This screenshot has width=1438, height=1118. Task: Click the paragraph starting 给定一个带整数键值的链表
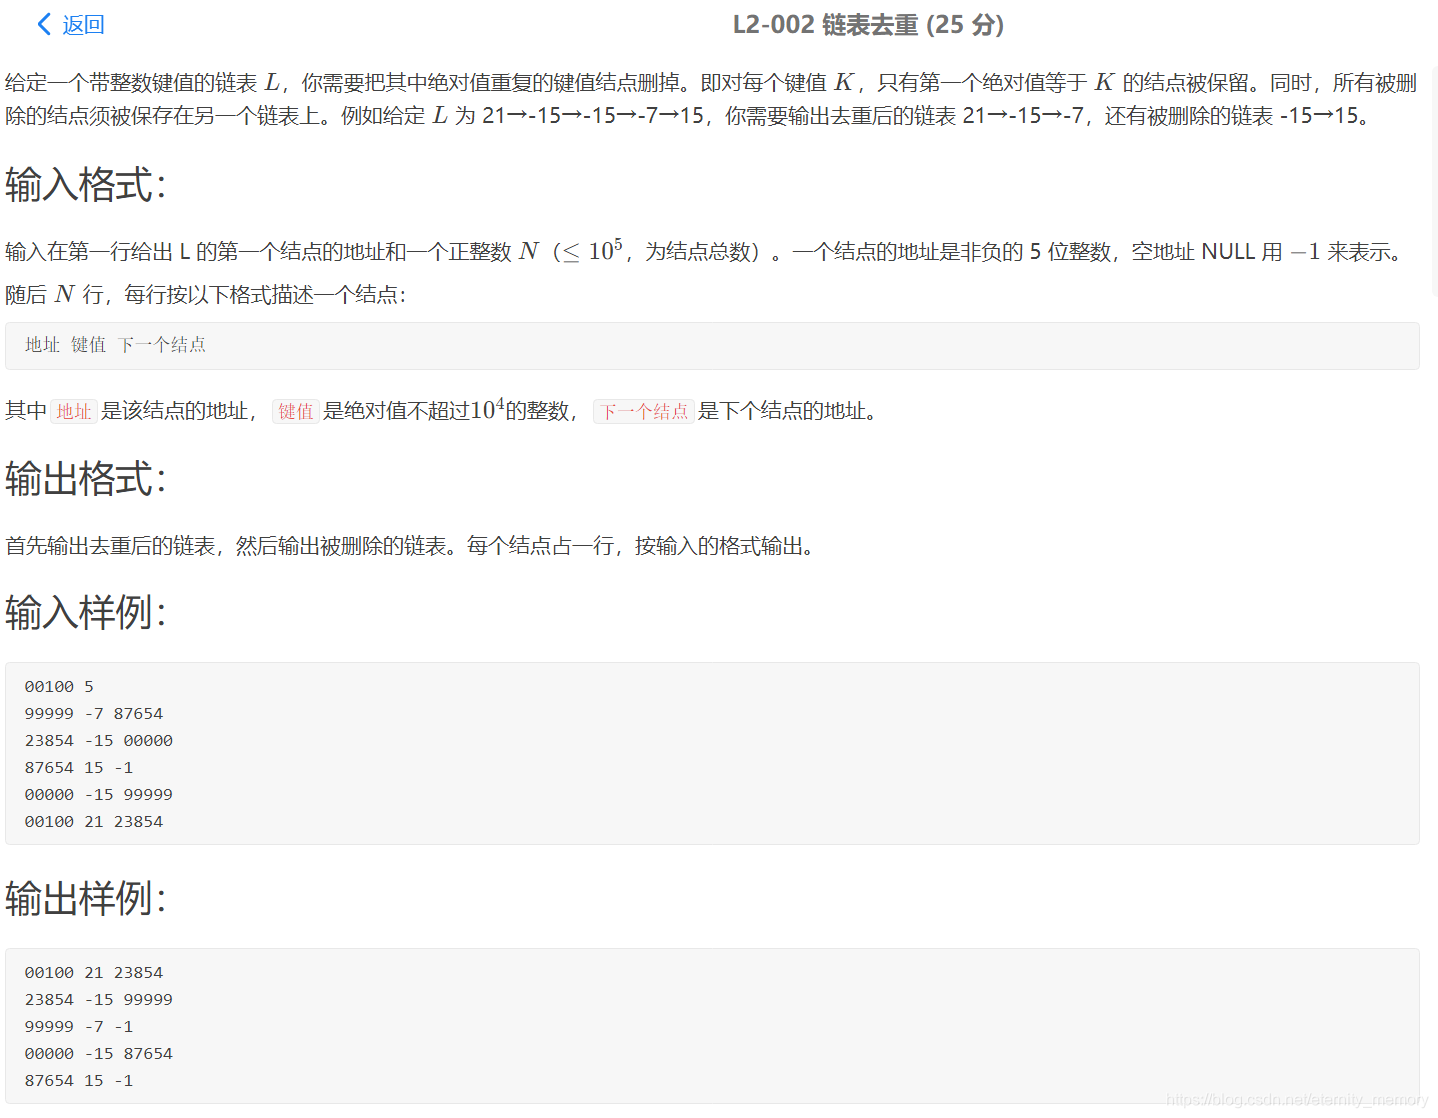pyautogui.click(x=711, y=99)
